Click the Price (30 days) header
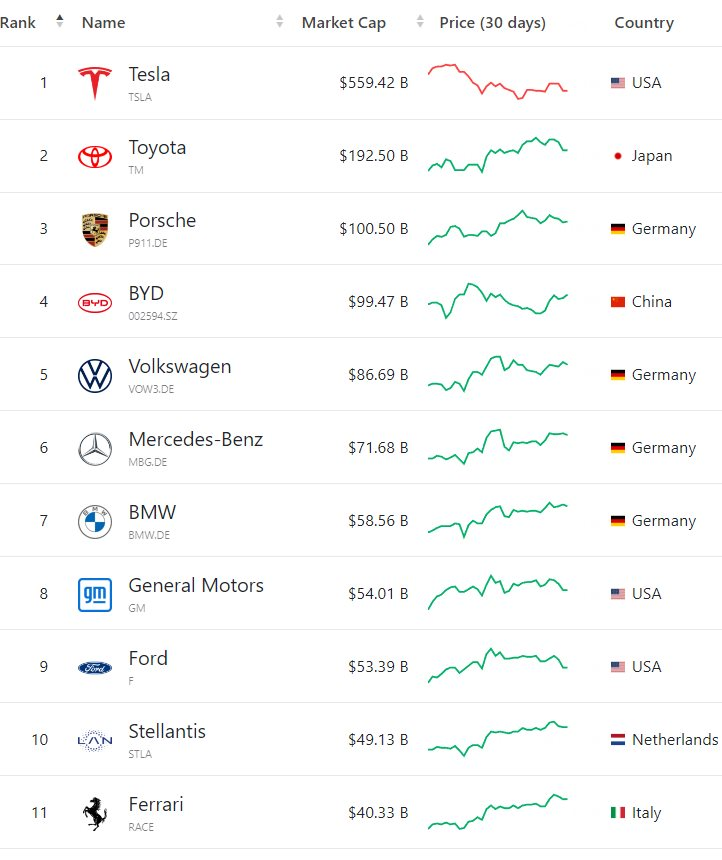The height and width of the screenshot is (860, 722). tap(492, 22)
